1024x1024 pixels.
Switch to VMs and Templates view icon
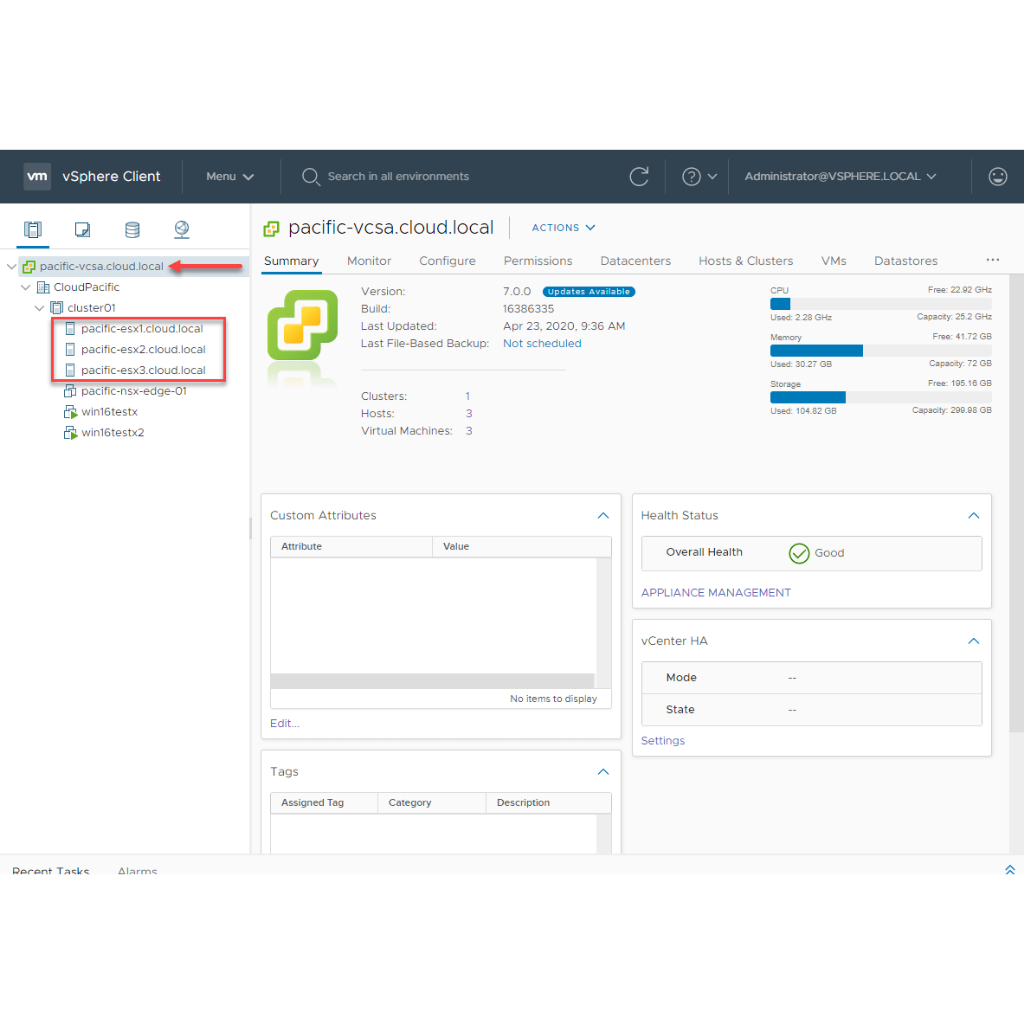coord(83,229)
